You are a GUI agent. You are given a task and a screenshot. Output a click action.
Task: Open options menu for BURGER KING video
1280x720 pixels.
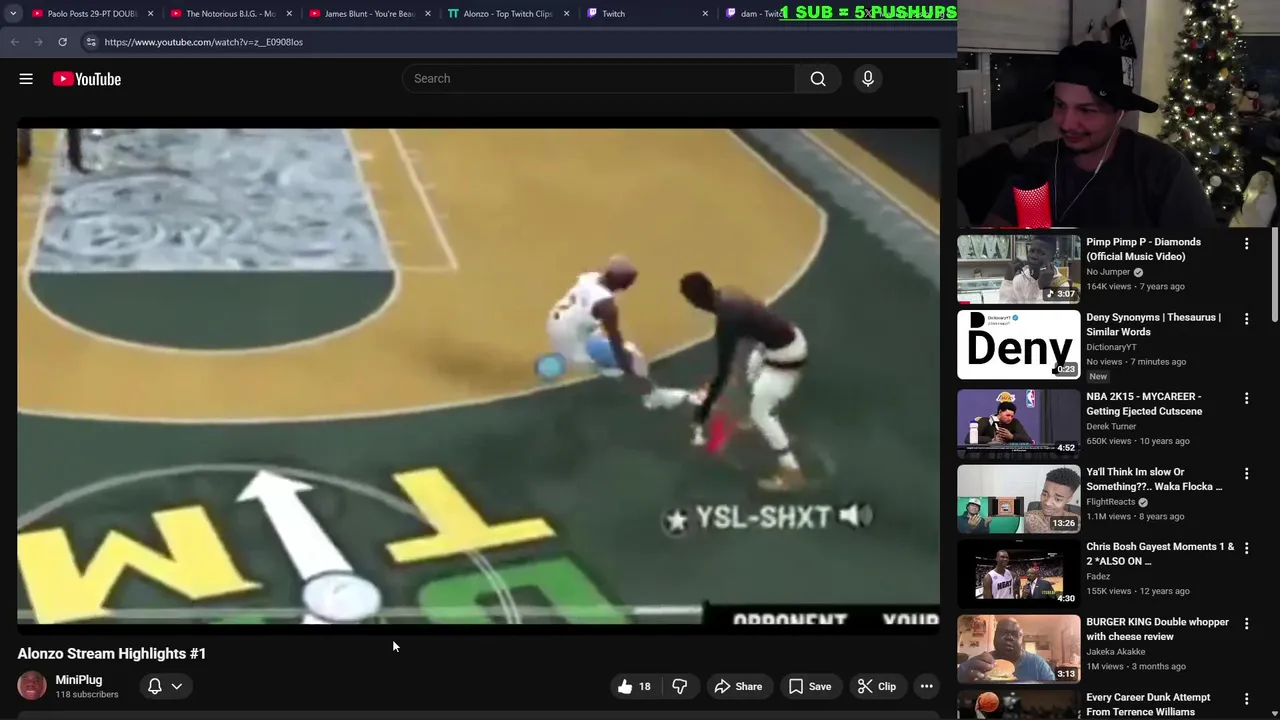(x=1246, y=624)
